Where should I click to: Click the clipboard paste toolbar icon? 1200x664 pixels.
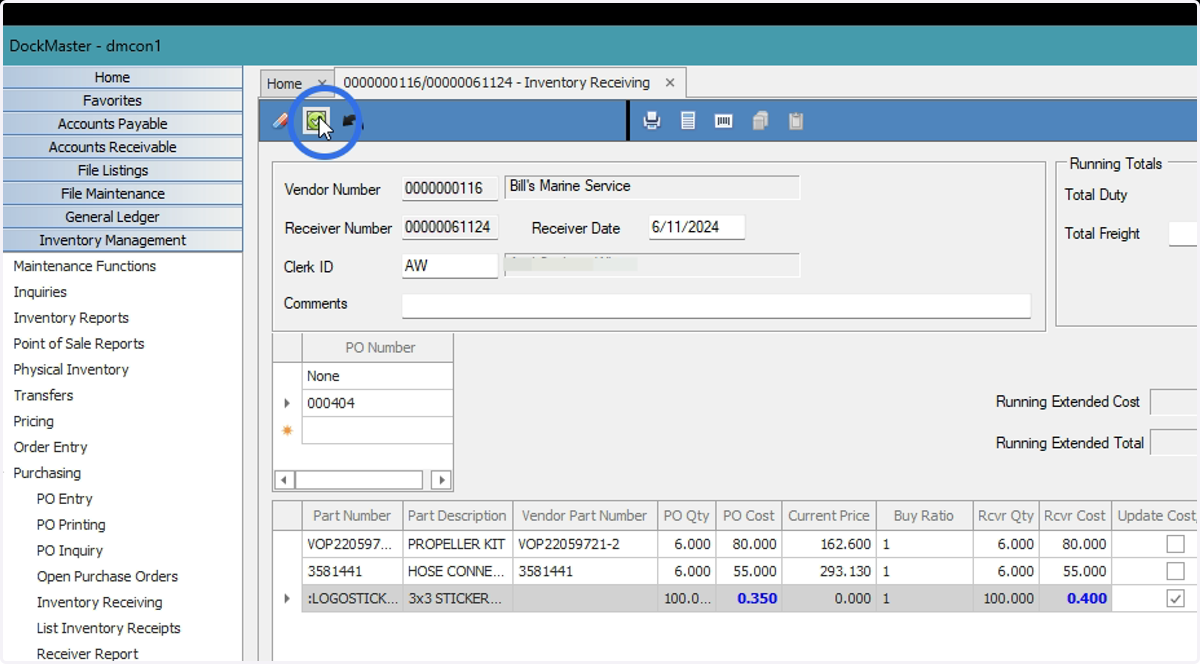(796, 121)
